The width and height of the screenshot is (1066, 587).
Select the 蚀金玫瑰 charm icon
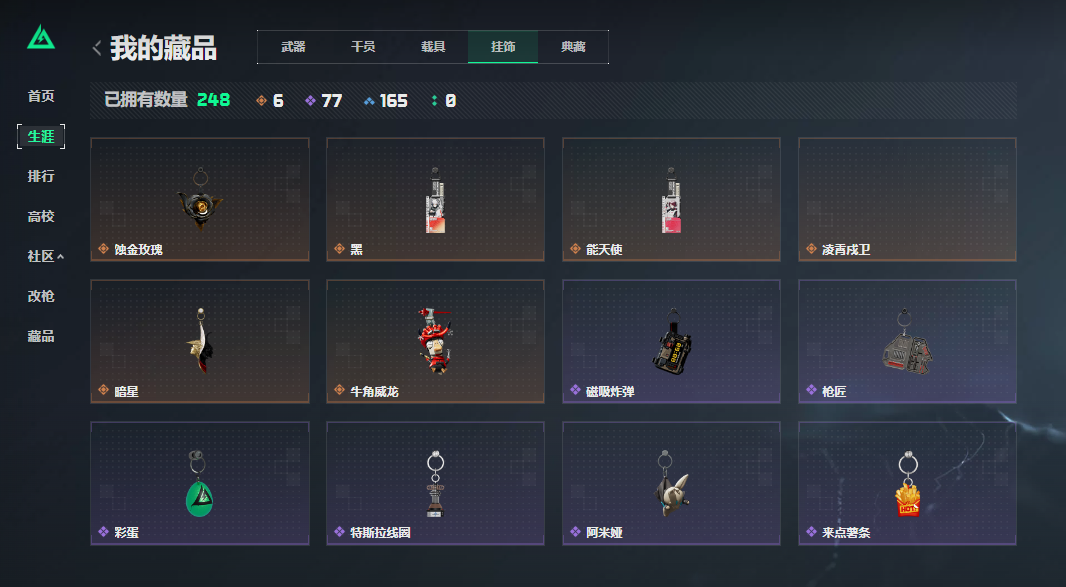point(200,199)
